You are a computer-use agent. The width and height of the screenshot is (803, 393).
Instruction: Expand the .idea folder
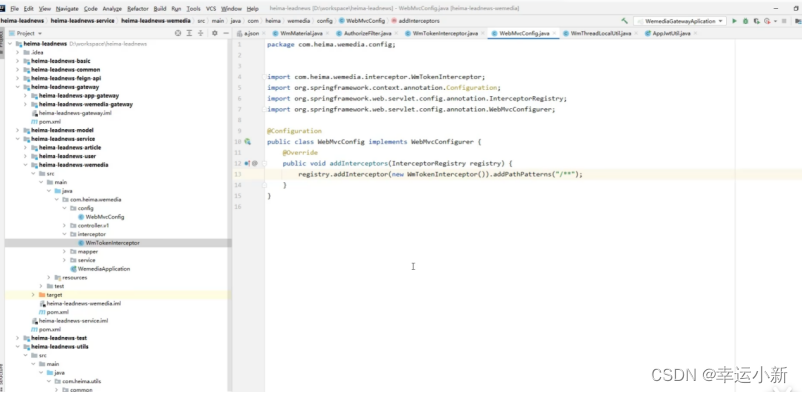pyautogui.click(x=18, y=52)
